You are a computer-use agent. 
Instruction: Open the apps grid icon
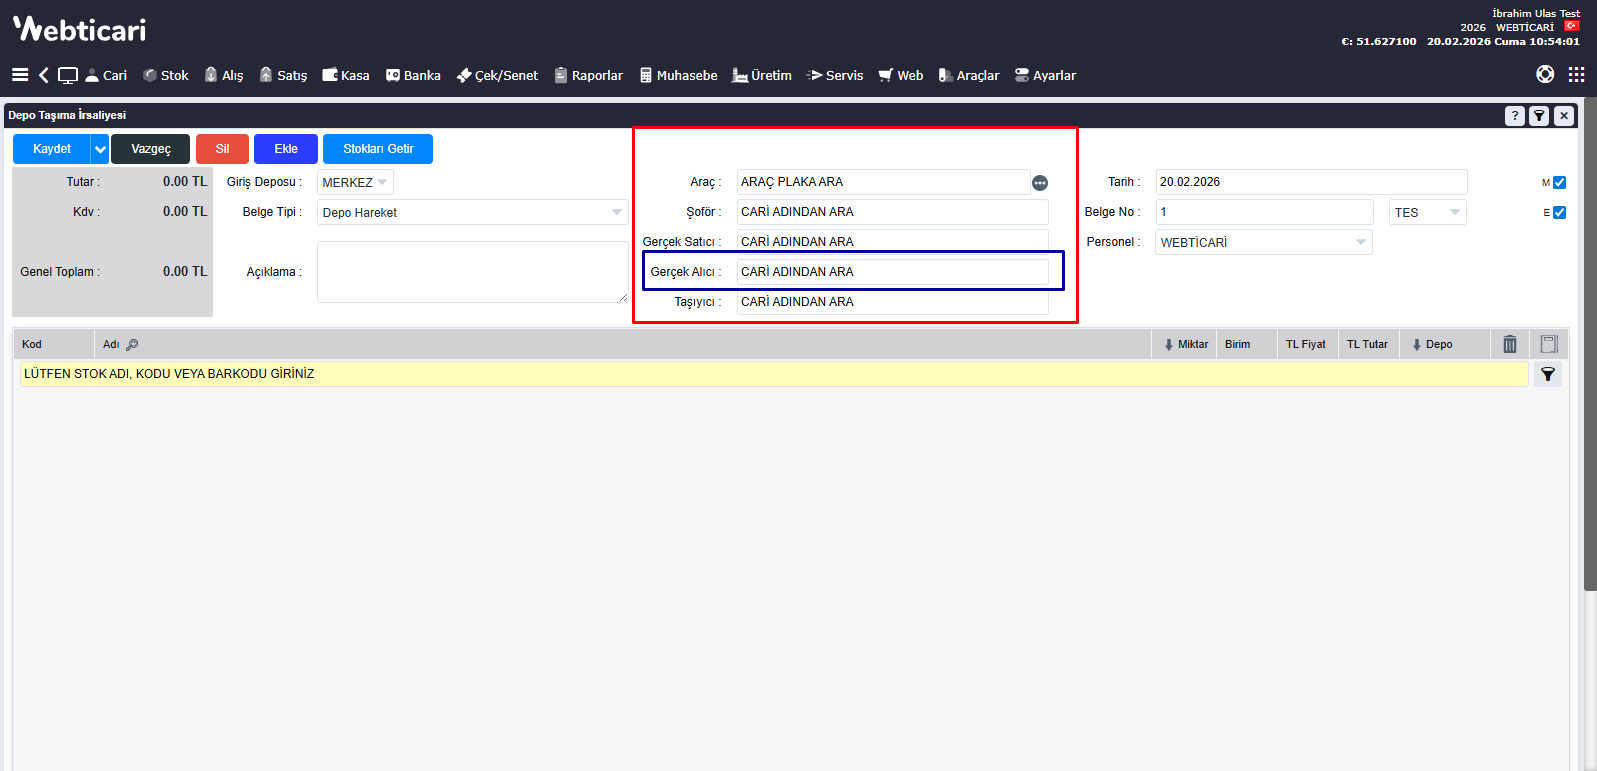coord(1577,75)
